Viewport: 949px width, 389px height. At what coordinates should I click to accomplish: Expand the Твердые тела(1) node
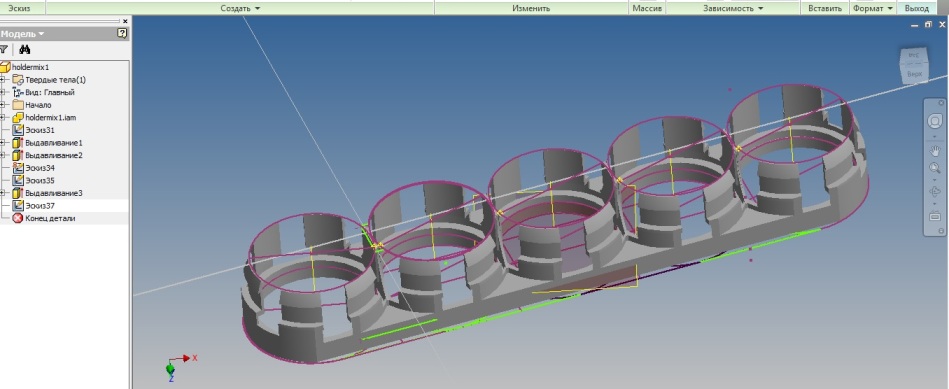pyautogui.click(x=3, y=80)
